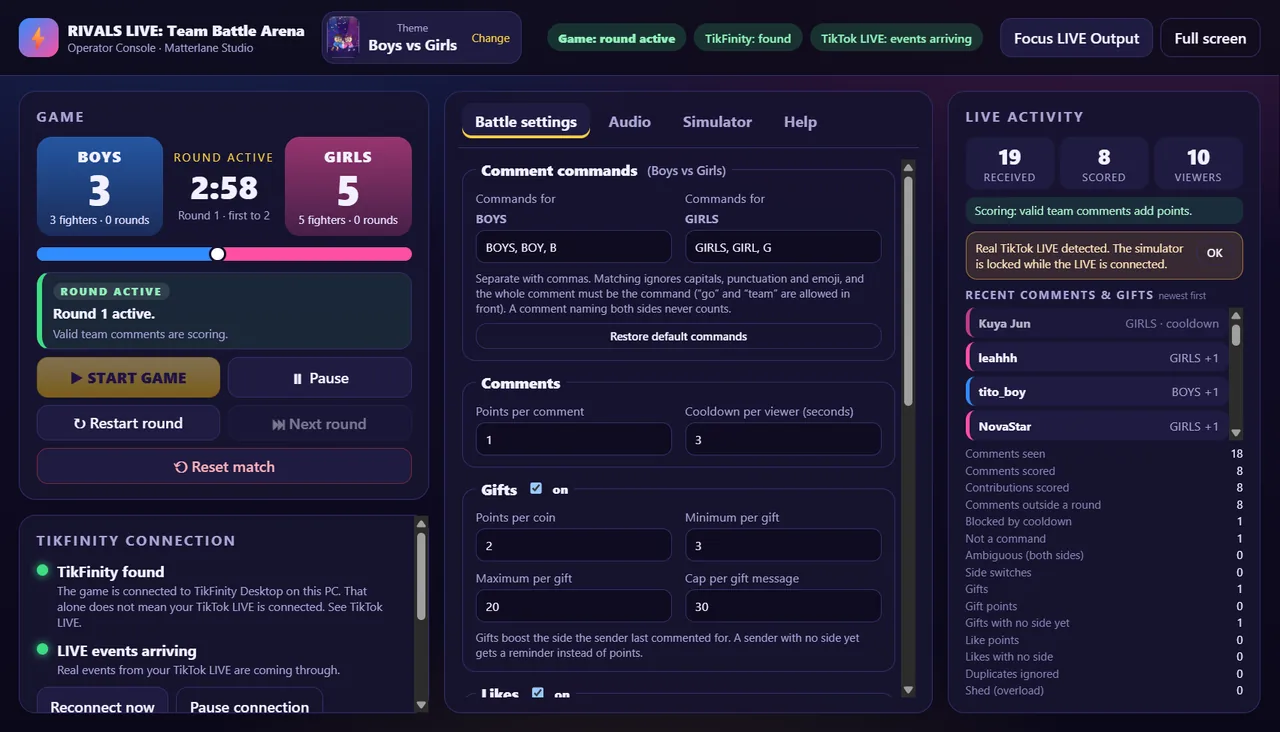
Task: Click the Maximum per gift field
Action: (574, 606)
